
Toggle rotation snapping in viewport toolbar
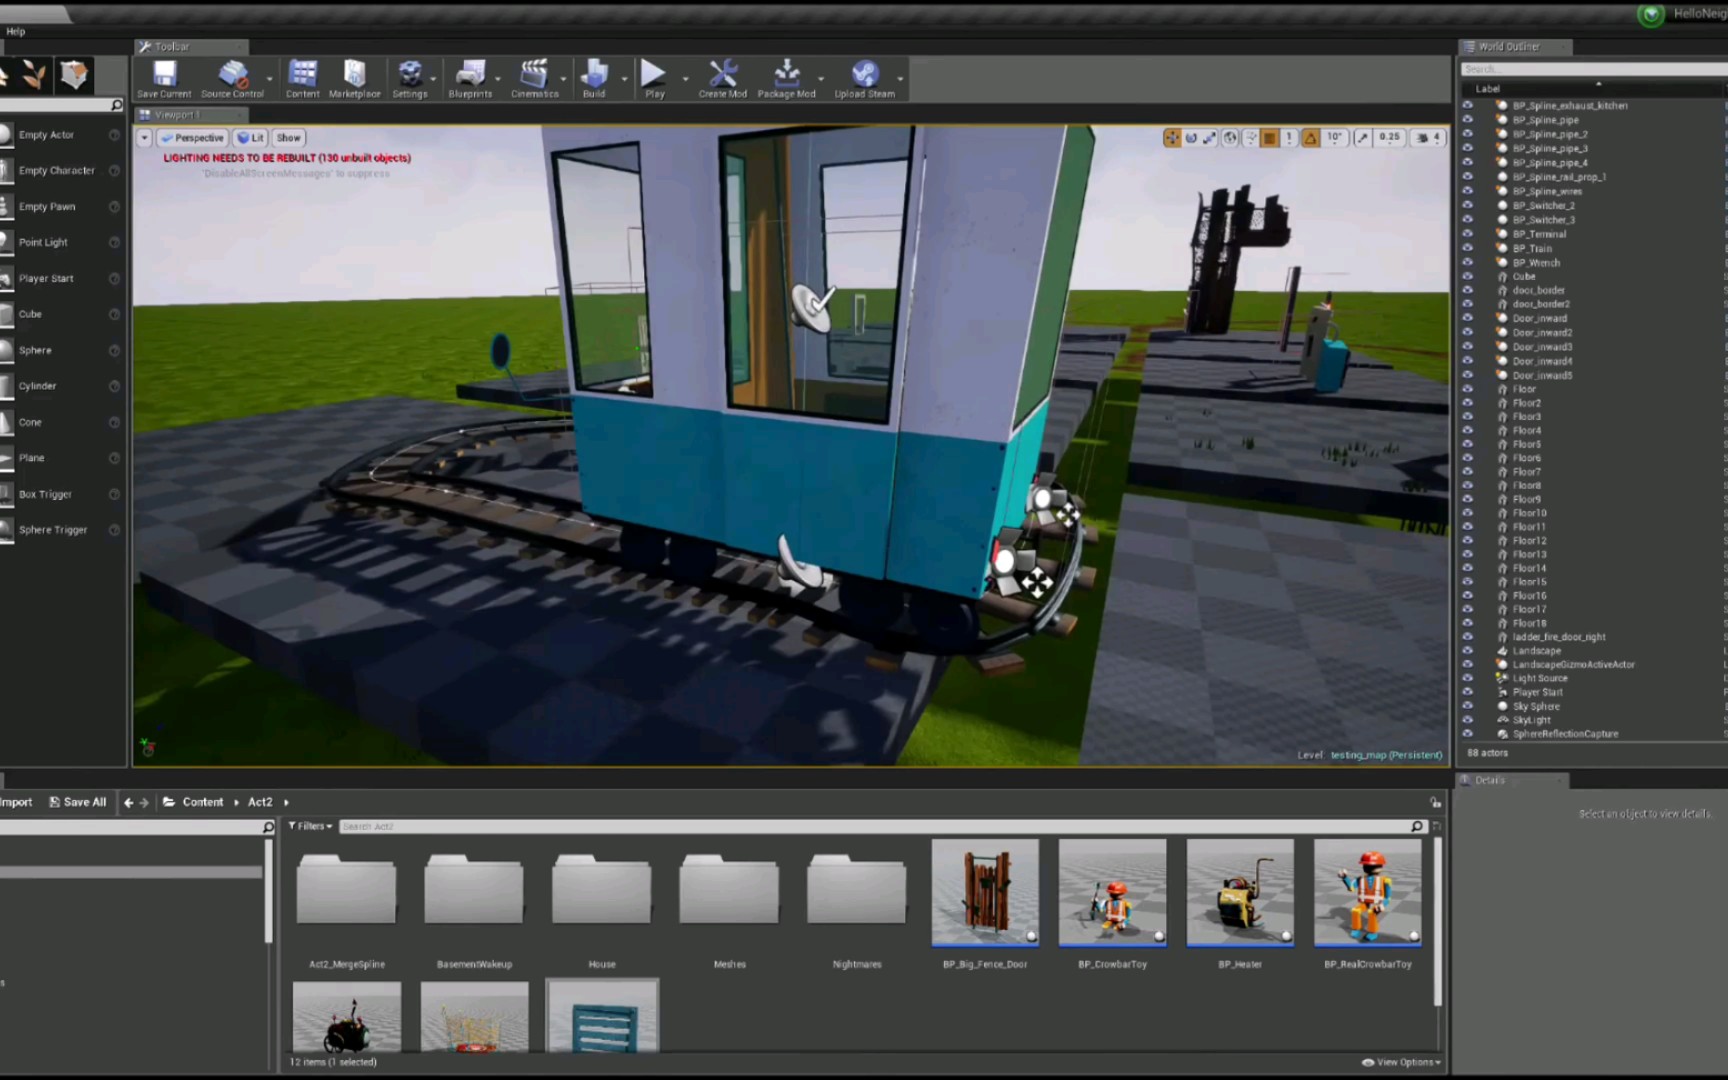pos(1310,138)
